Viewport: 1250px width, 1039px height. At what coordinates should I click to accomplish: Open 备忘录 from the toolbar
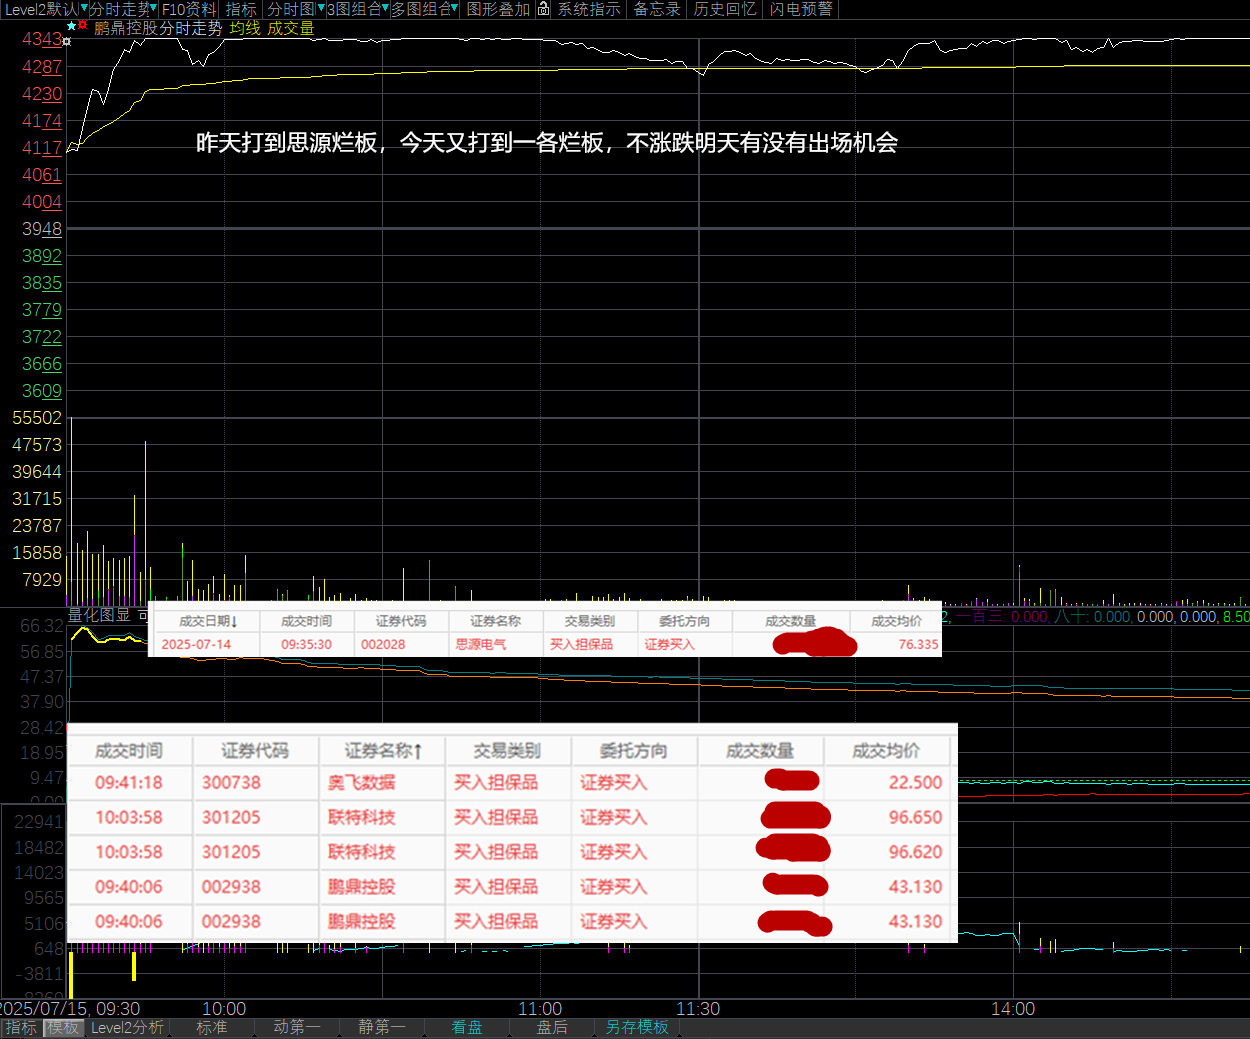[657, 9]
